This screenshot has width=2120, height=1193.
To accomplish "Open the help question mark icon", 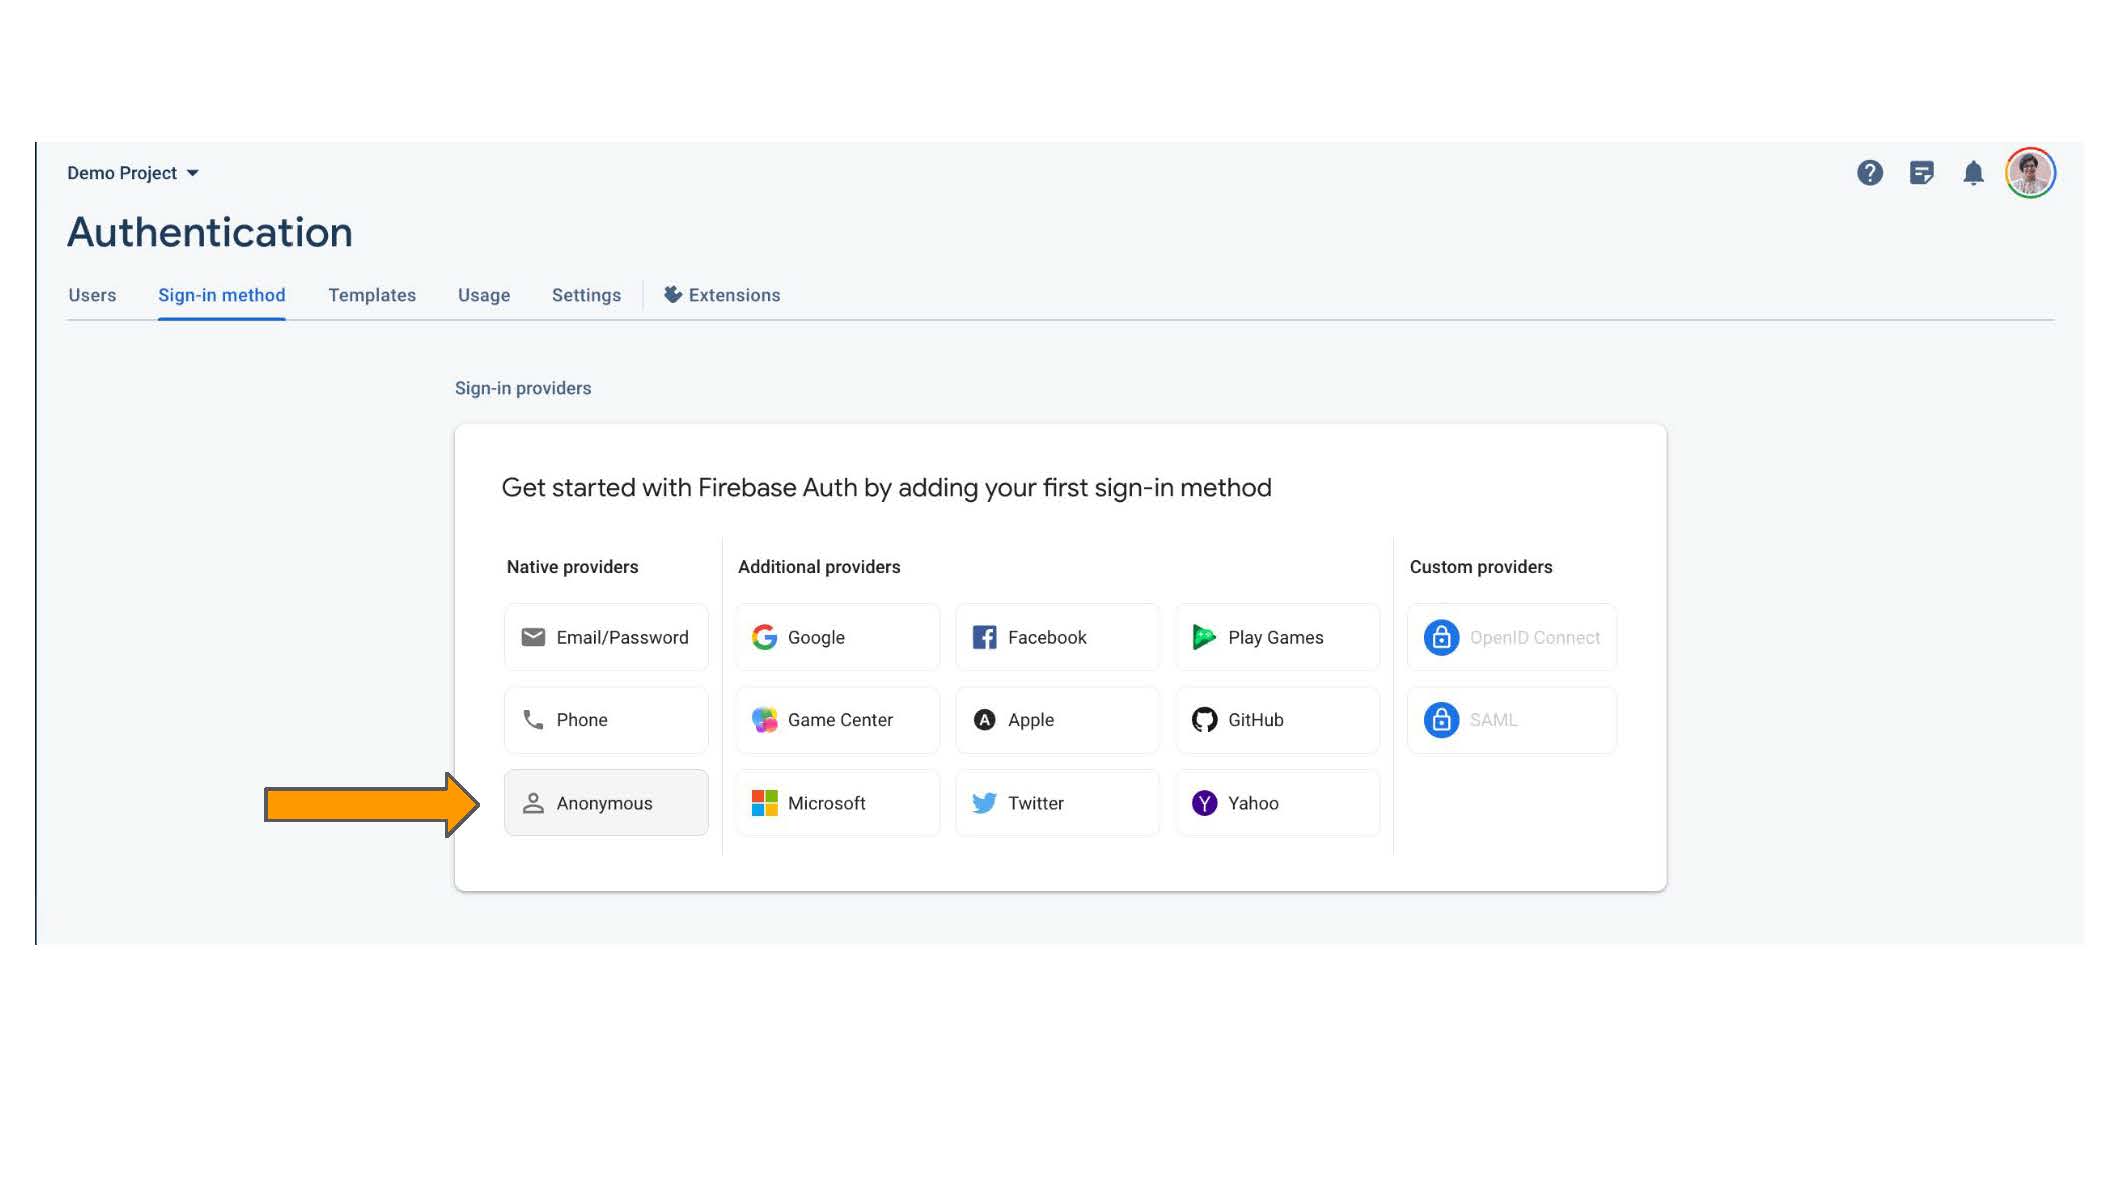I will click(1869, 173).
